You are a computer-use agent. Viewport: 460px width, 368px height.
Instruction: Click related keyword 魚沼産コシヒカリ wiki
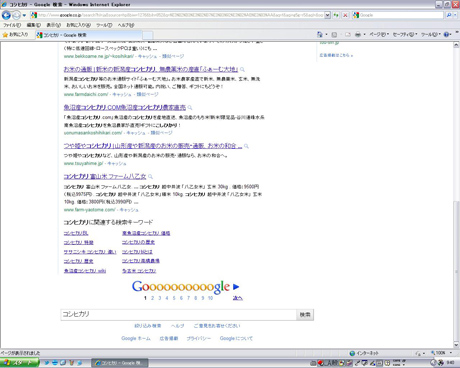tap(85, 271)
